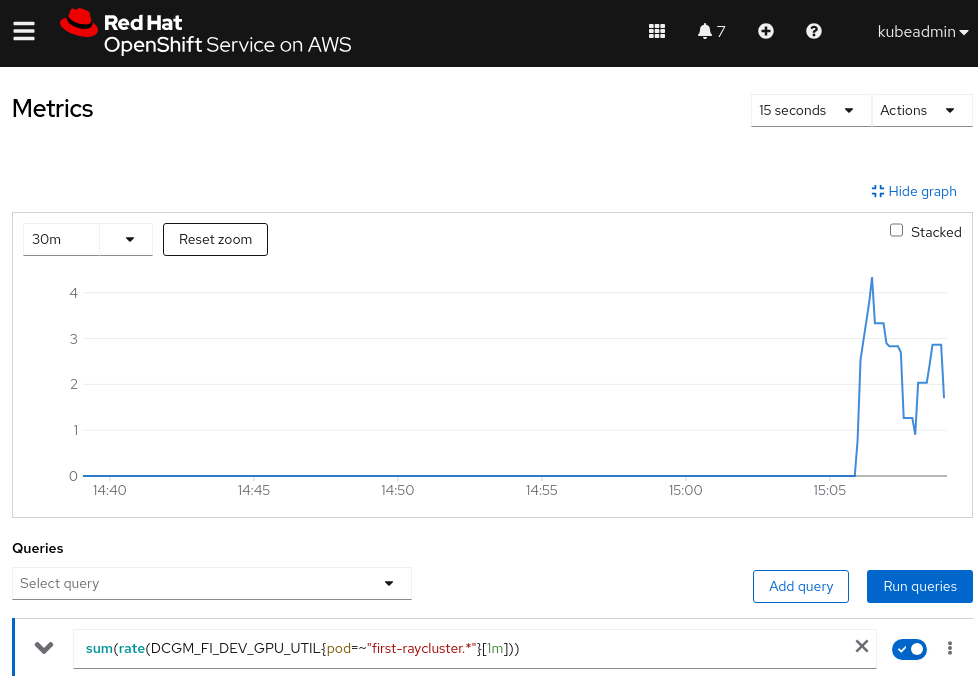Screen dimensions: 978x676
Task: Open the Select query dropdown
Action: pyautogui.click(x=212, y=584)
